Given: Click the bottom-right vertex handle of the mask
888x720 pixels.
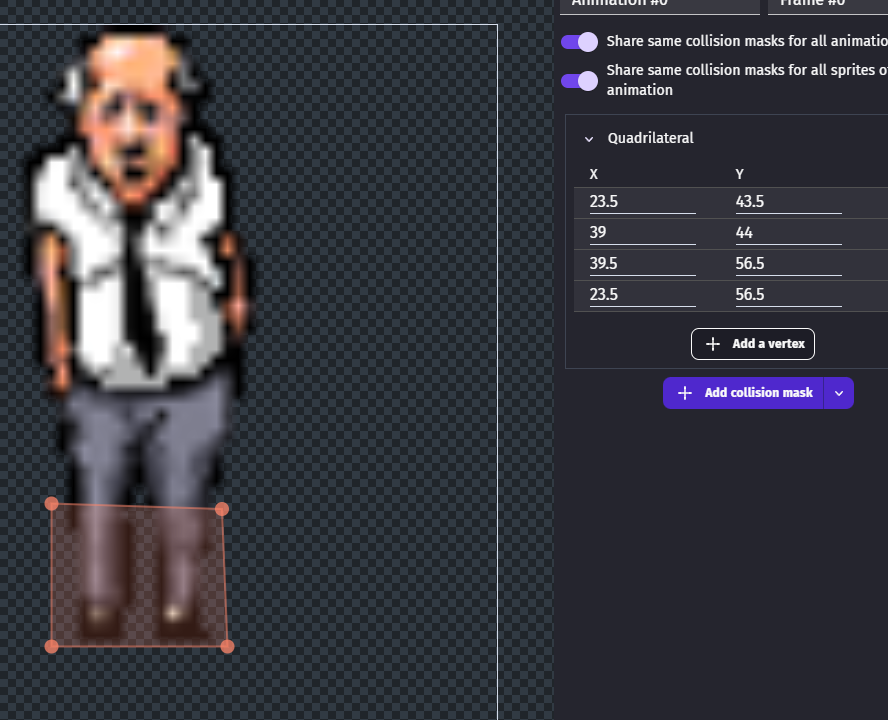Looking at the screenshot, I should point(227,646).
